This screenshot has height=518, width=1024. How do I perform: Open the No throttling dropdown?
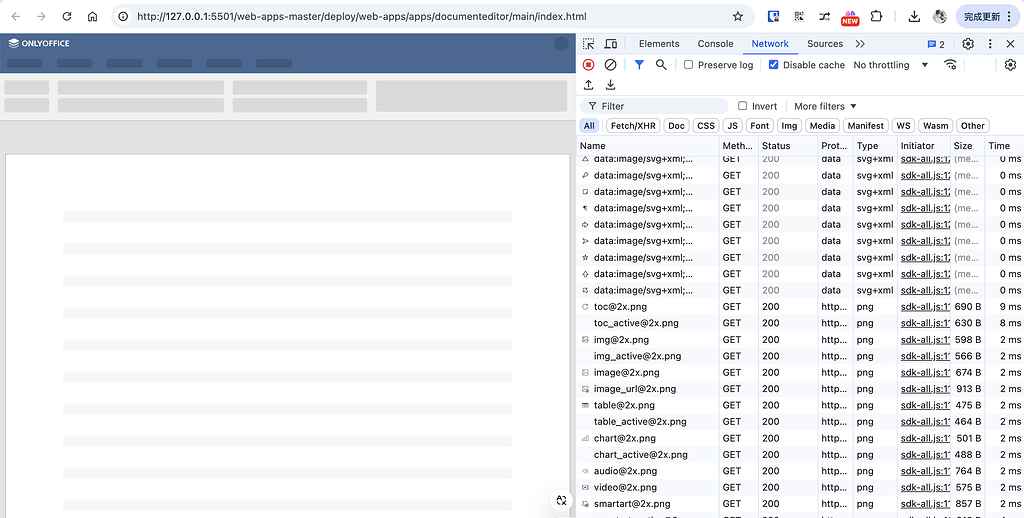click(891, 65)
